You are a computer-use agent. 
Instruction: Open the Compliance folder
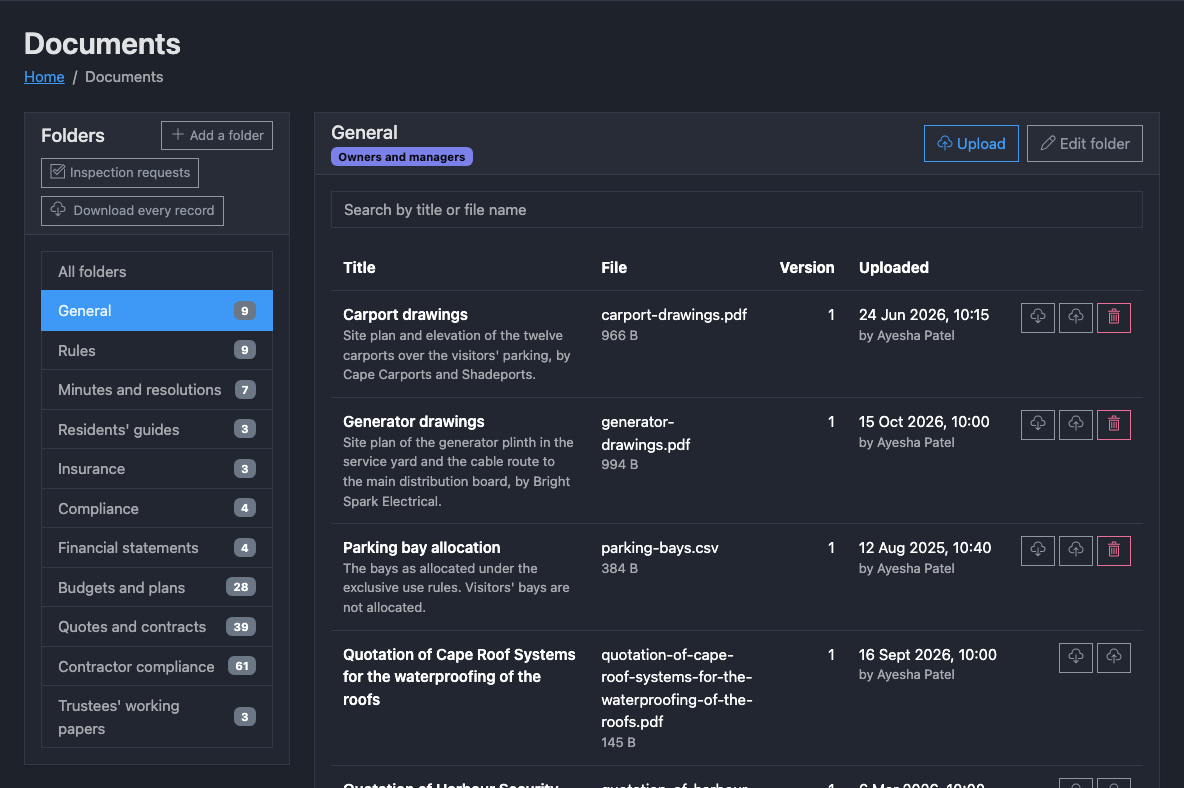[x=156, y=509]
